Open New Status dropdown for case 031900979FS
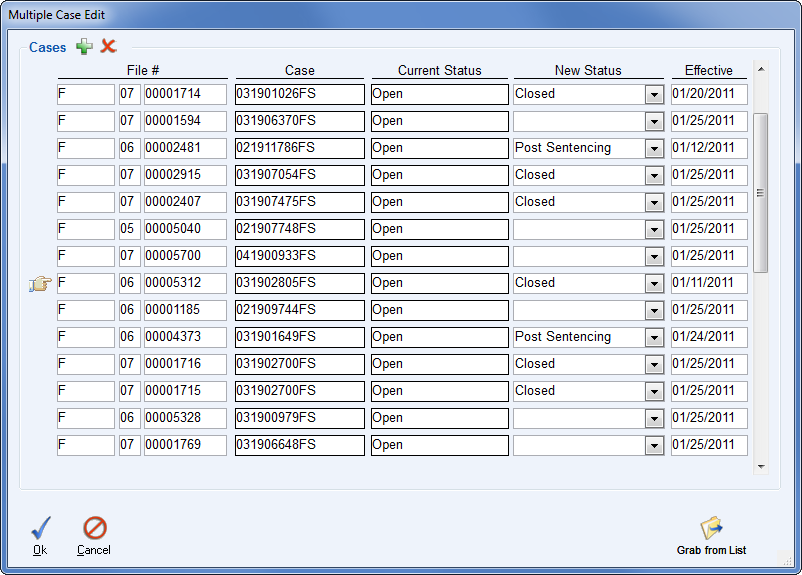The height and width of the screenshot is (575, 802). (654, 418)
